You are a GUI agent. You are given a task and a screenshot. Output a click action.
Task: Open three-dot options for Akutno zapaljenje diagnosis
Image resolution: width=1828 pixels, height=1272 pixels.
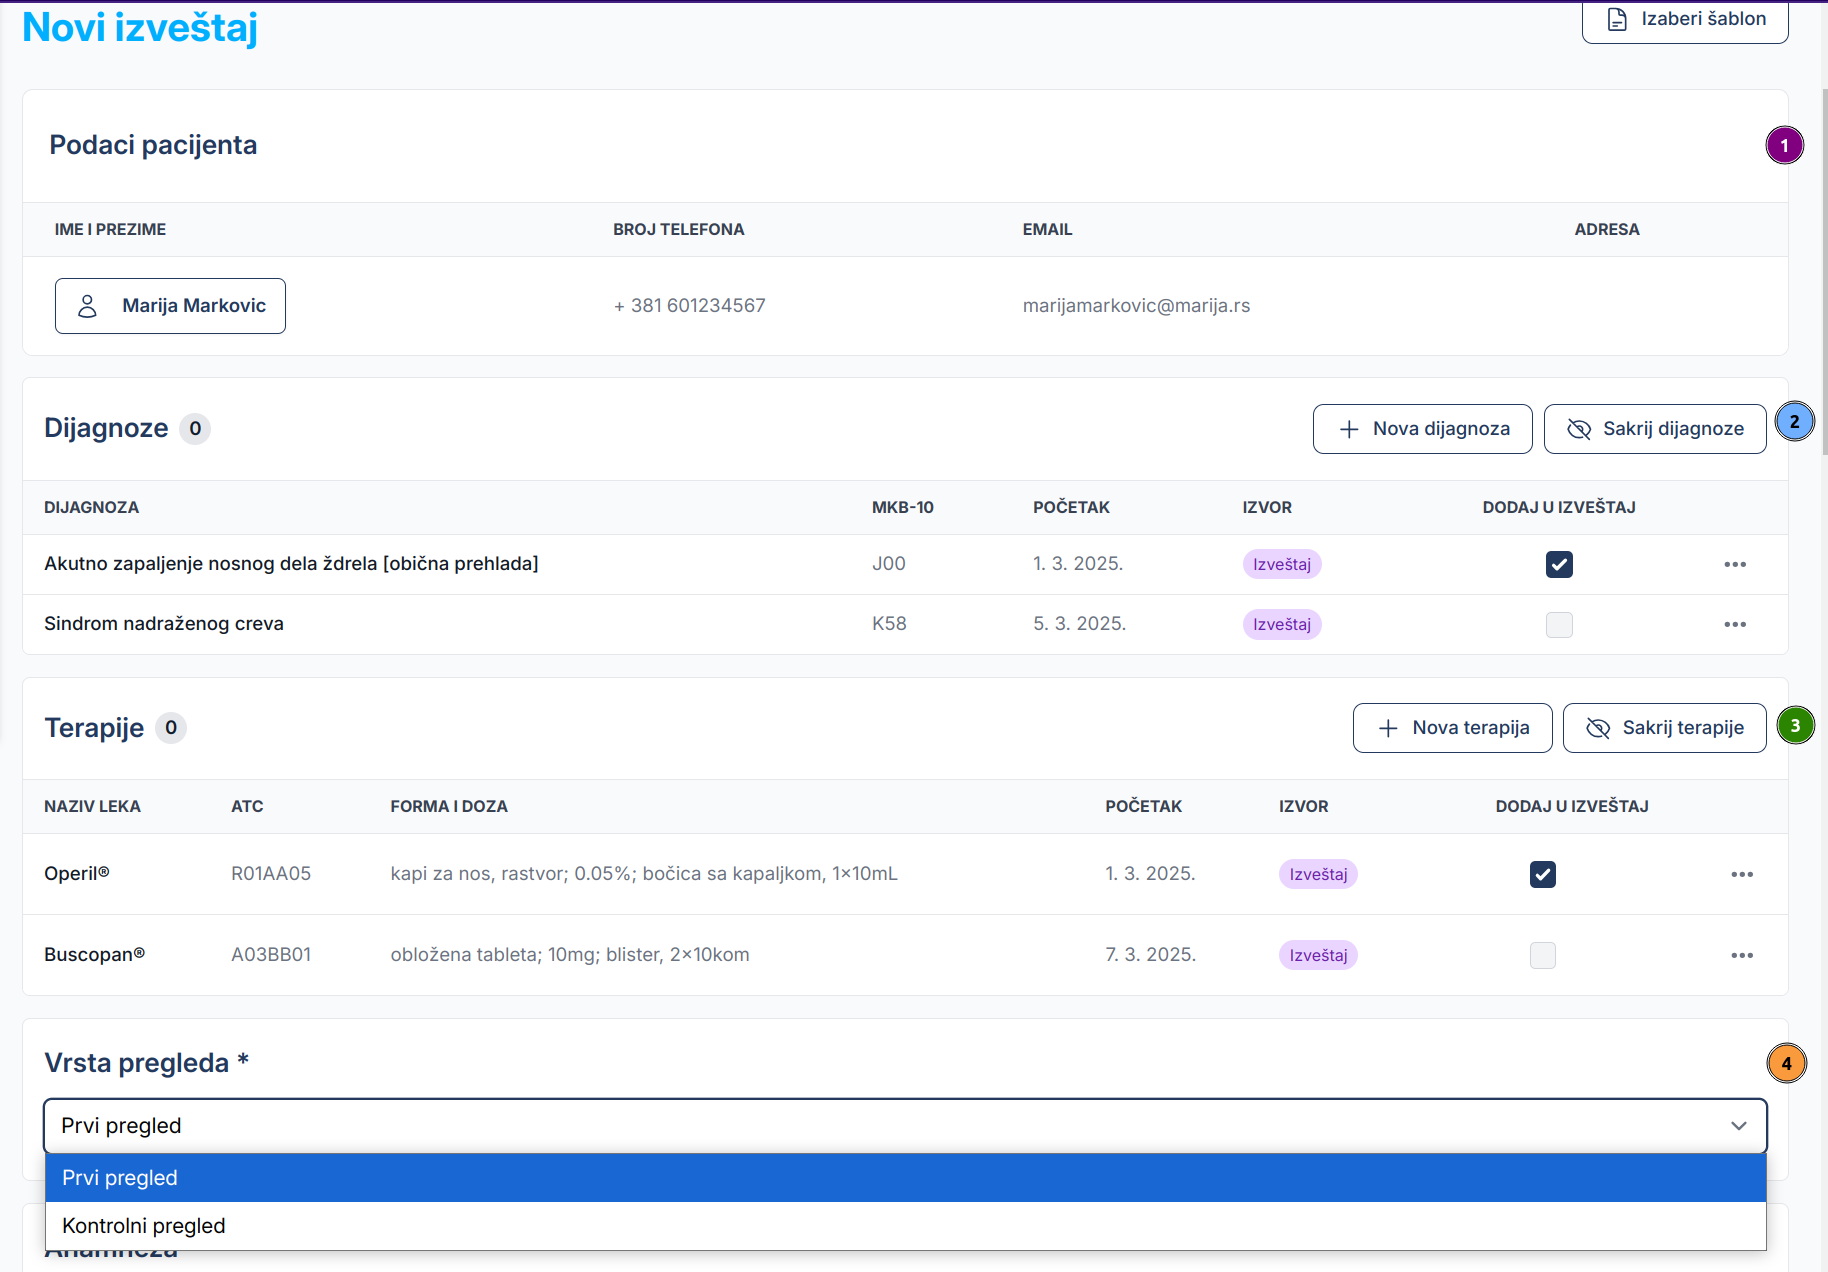(1735, 564)
